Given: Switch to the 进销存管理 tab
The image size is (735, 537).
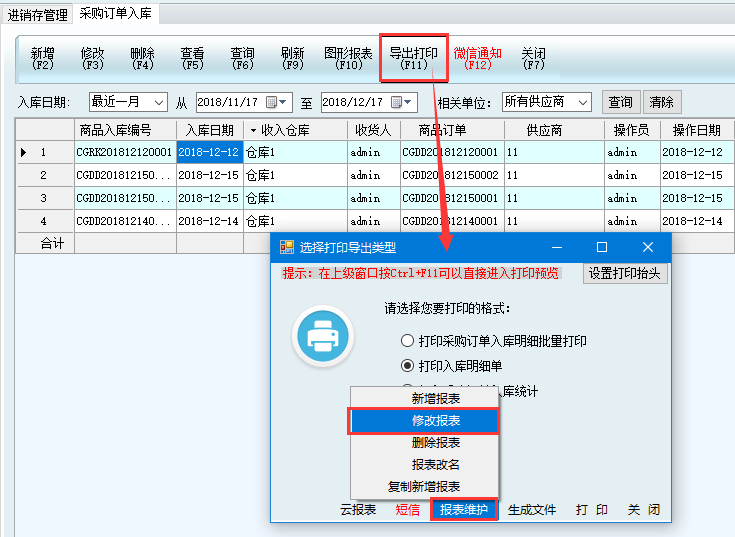Looking at the screenshot, I should click(x=38, y=14).
